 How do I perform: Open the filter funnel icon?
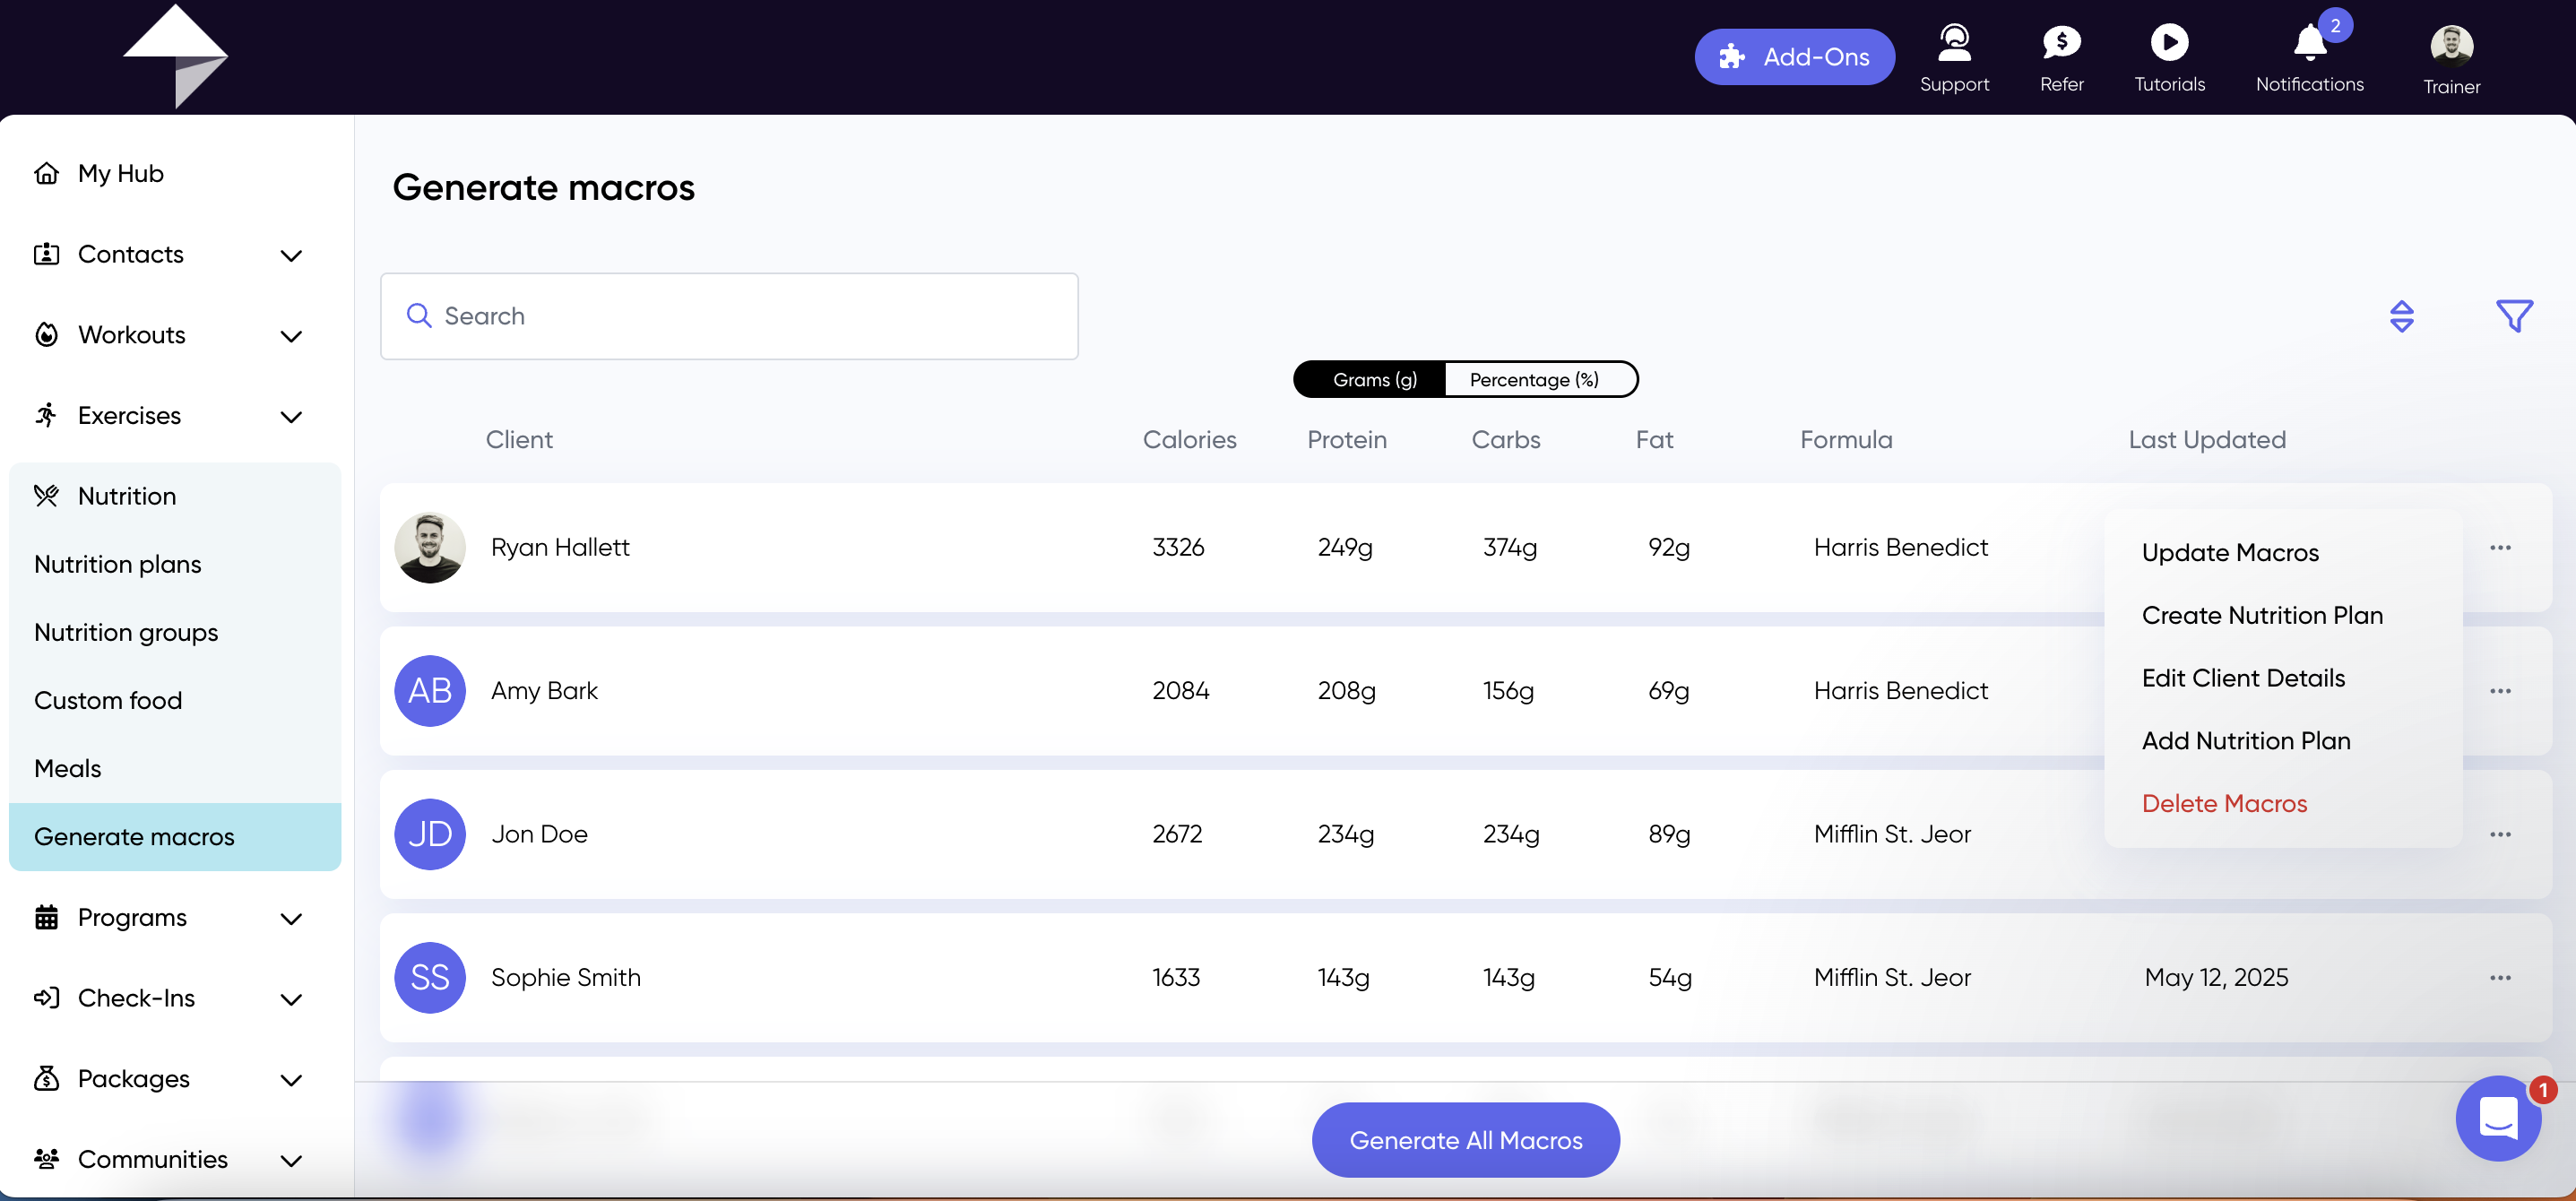click(x=2514, y=316)
